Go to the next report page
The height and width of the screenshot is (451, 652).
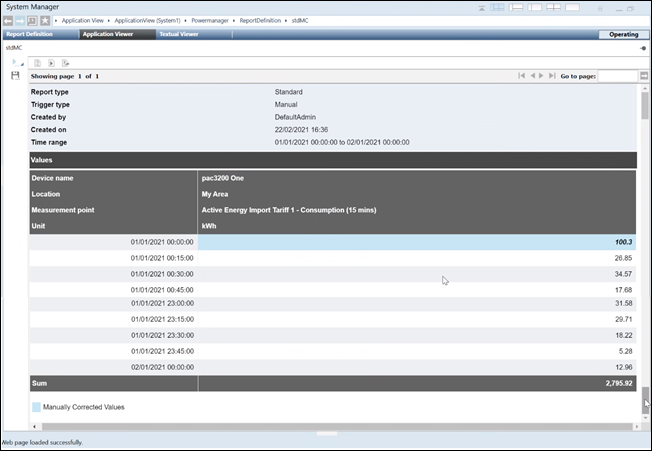click(x=541, y=76)
